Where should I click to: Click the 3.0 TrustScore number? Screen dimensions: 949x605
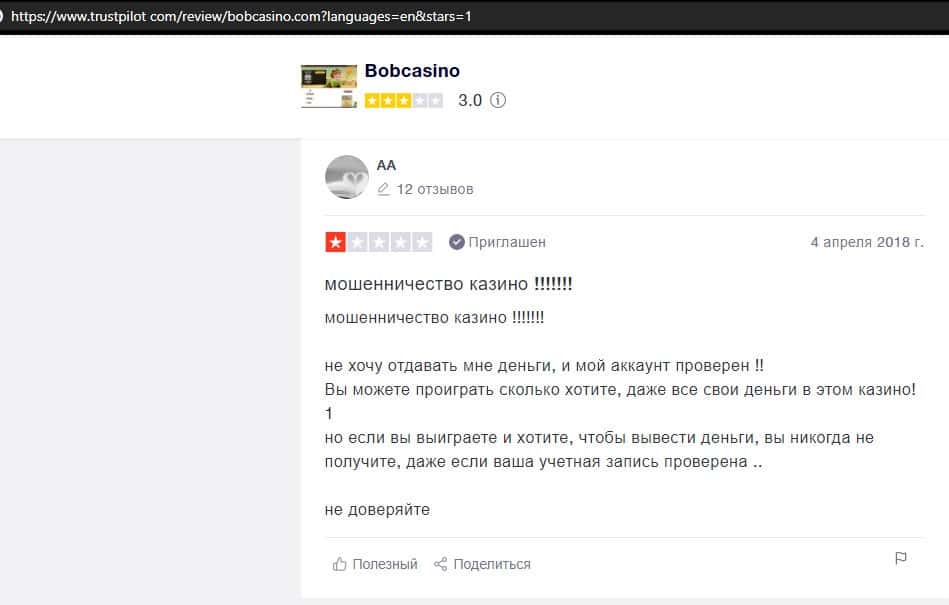point(470,100)
